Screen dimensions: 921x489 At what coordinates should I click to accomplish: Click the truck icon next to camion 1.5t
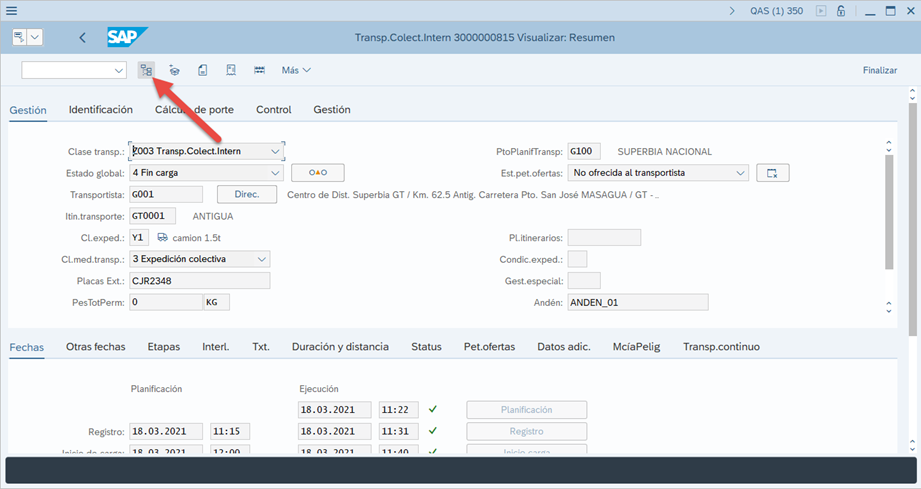tap(163, 238)
